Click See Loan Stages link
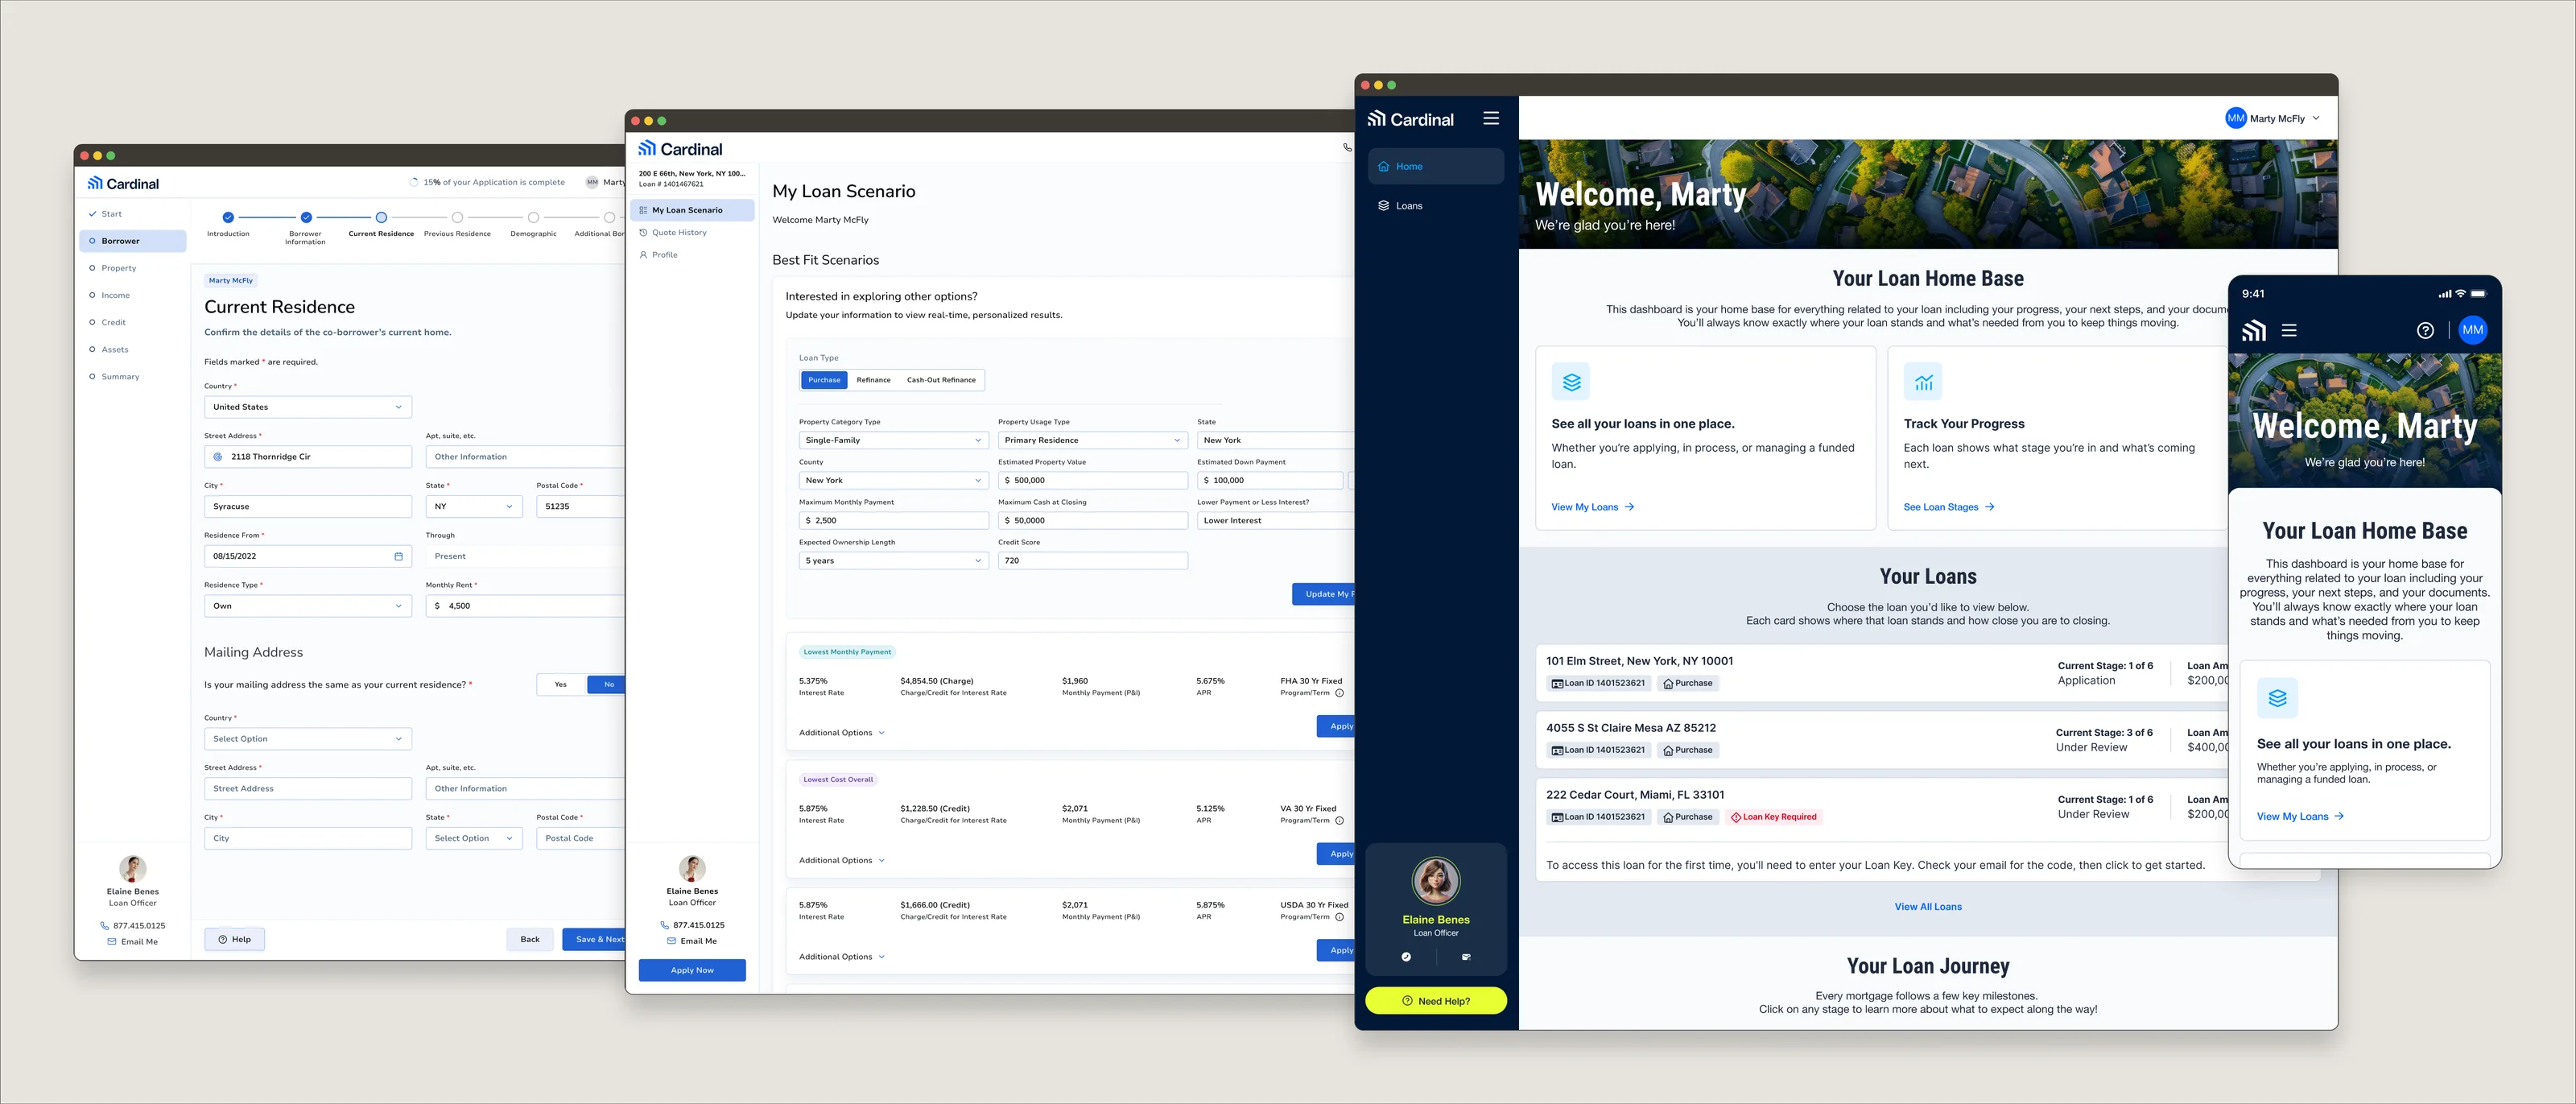This screenshot has width=2576, height=1104. click(x=1948, y=507)
